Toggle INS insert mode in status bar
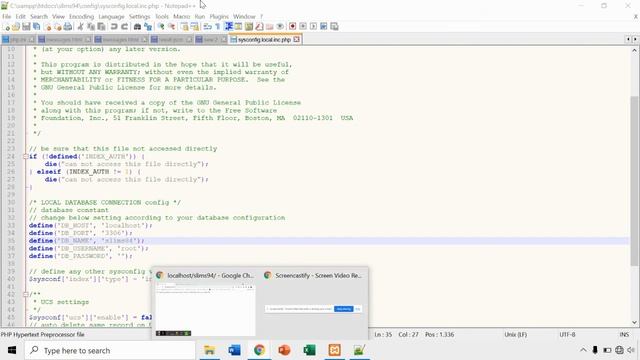Screen dimensions: 640x360 click(624, 334)
